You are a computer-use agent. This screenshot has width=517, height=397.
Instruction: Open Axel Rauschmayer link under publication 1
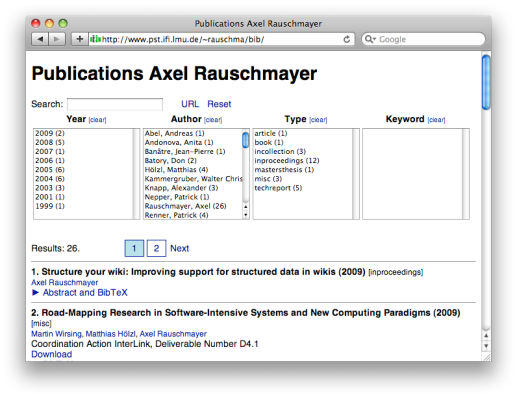(65, 283)
